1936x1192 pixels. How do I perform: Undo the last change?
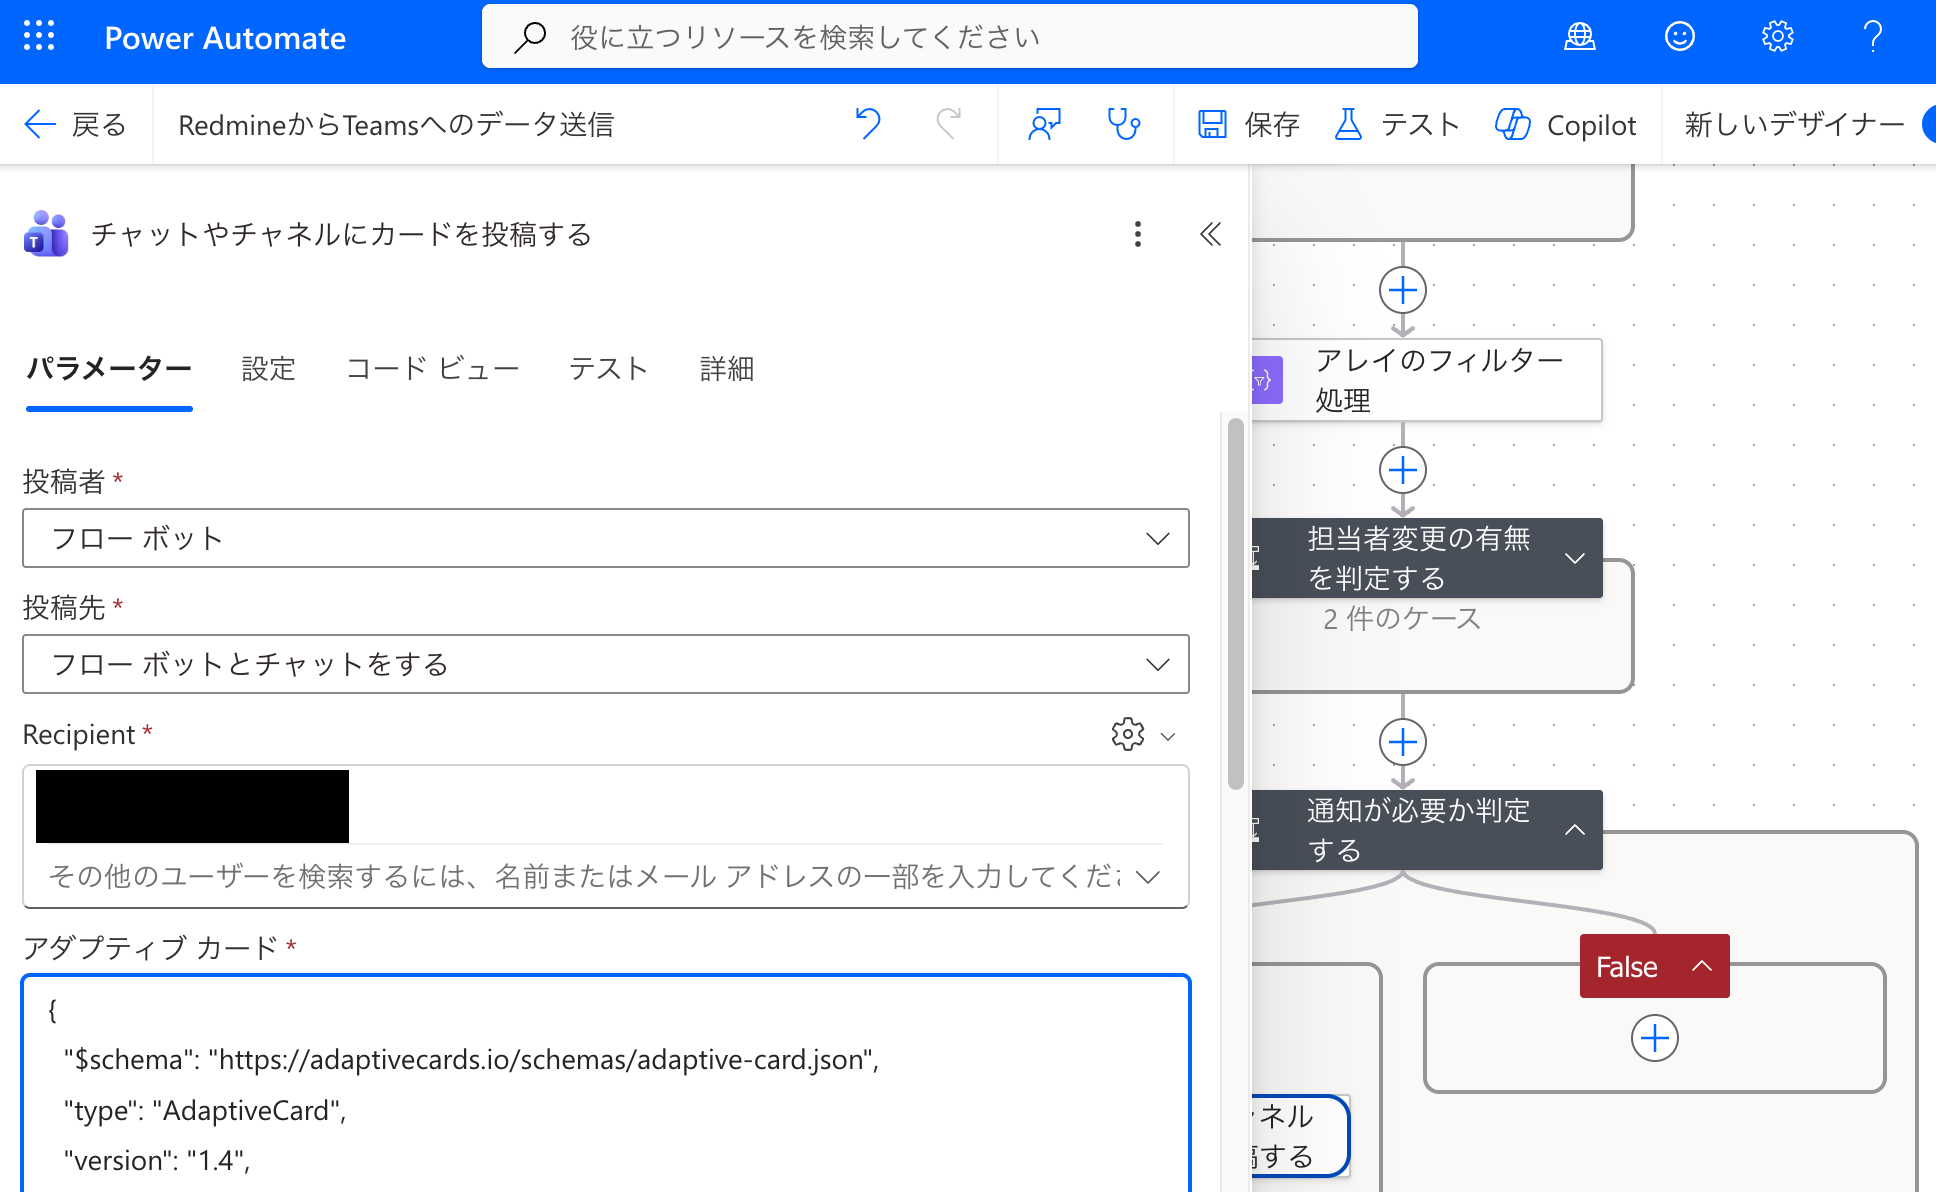point(868,124)
